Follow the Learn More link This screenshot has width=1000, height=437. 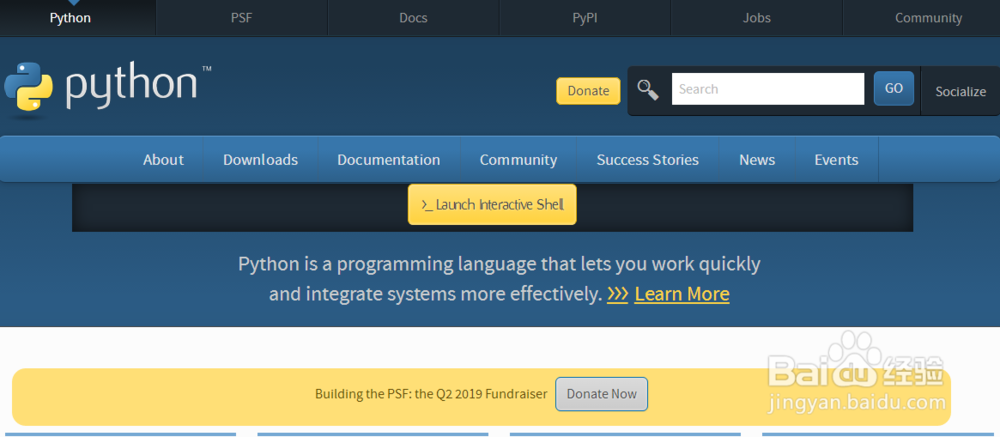pos(682,294)
